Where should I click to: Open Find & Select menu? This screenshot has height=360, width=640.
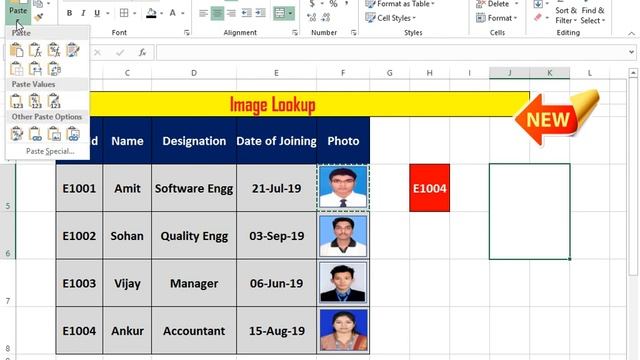593,15
